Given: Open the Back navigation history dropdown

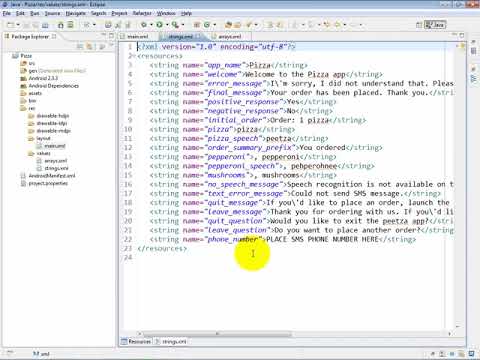Looking at the screenshot, I should tap(345, 25).
